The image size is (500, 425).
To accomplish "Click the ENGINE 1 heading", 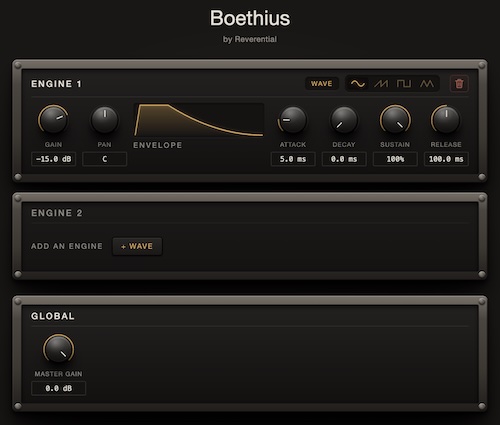I will coord(56,84).
